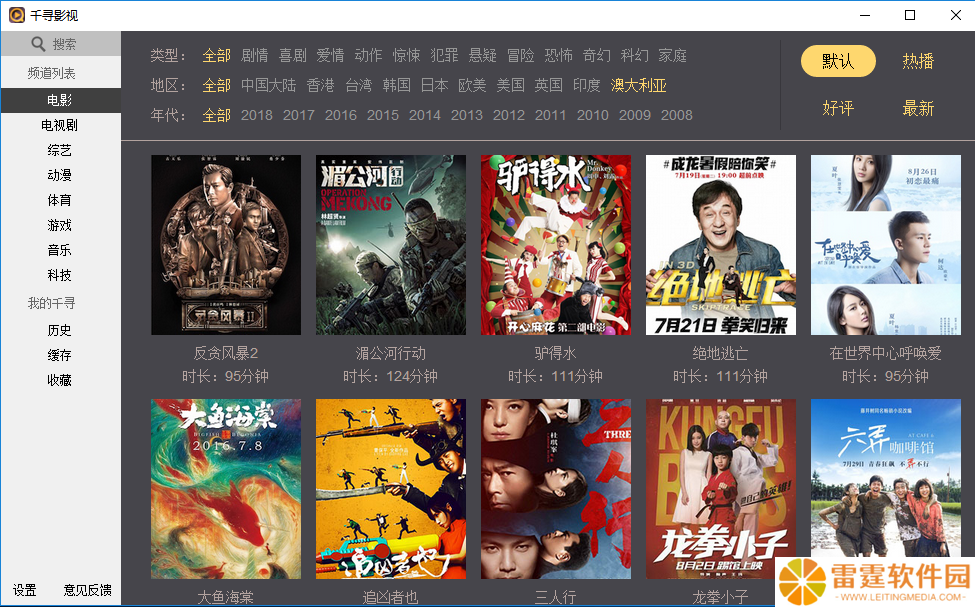This screenshot has height=607, width=975.
Task: Open the 六弄咖啡馆 movie poster
Action: pos(885,479)
